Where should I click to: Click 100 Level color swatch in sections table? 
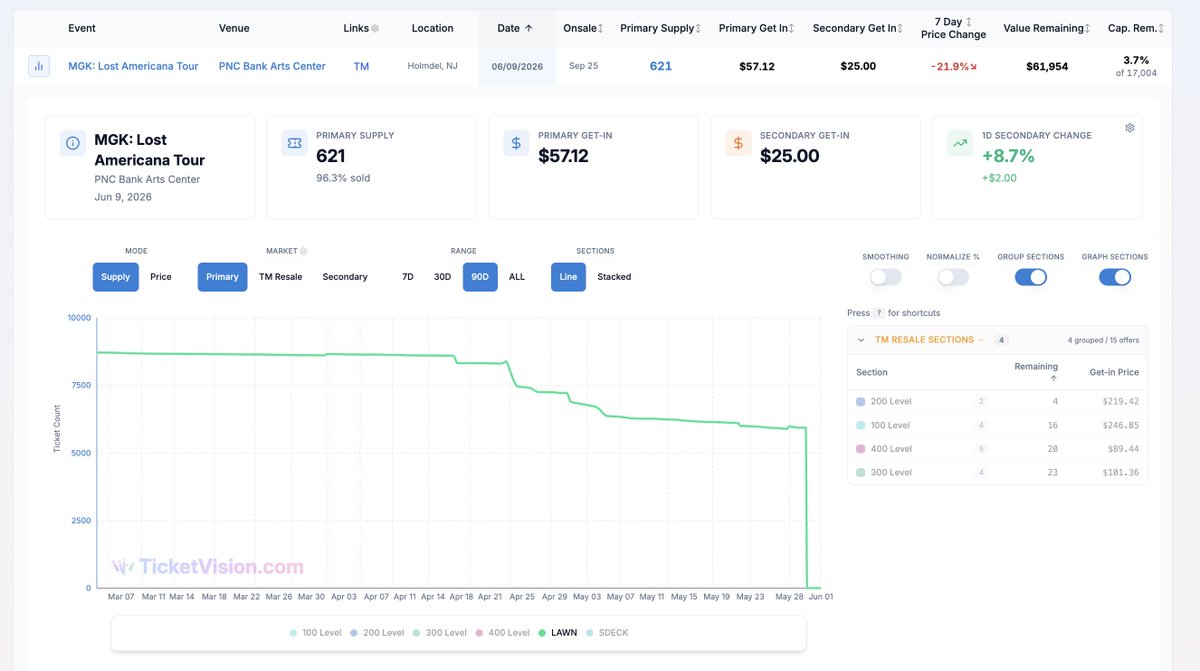[861, 425]
